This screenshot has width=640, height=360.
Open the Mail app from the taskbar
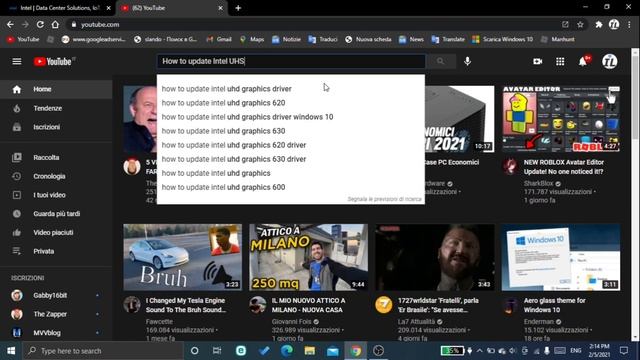coord(333,351)
